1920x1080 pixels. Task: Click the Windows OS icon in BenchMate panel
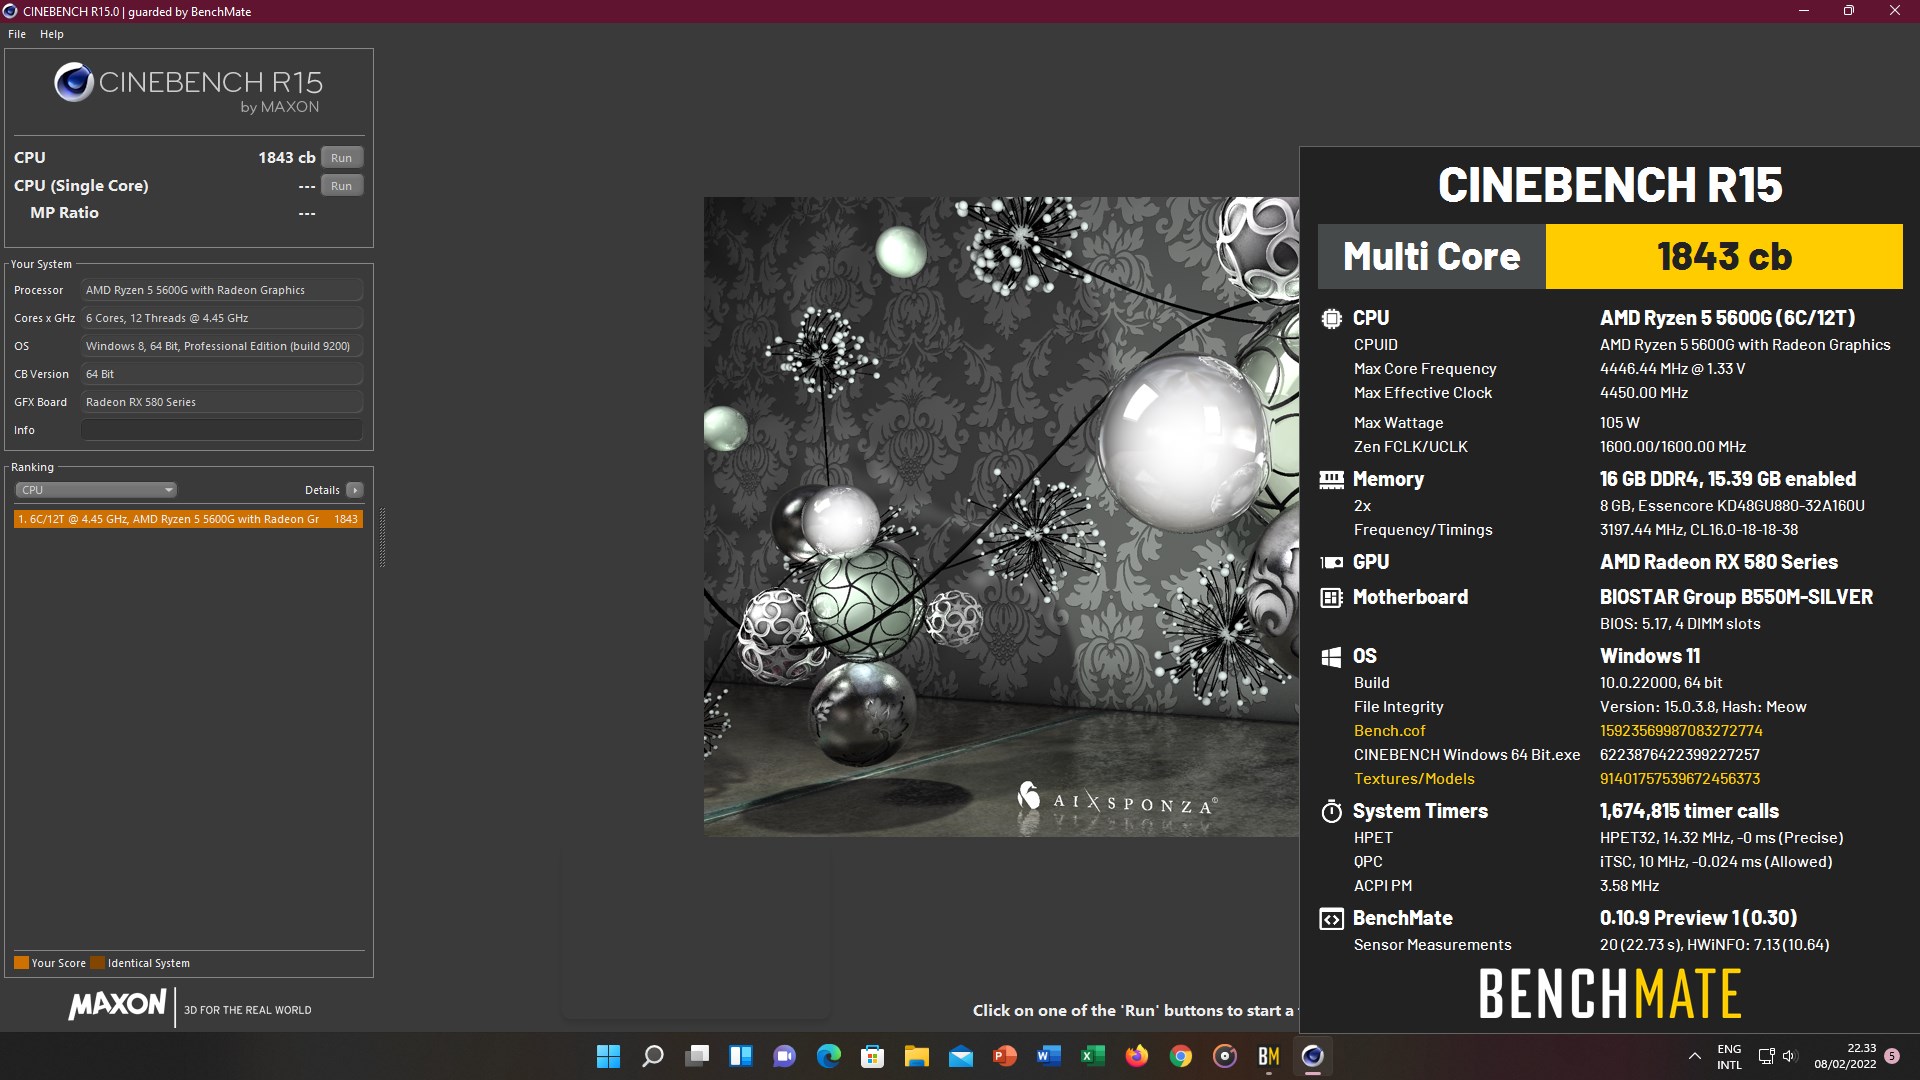1331,657
